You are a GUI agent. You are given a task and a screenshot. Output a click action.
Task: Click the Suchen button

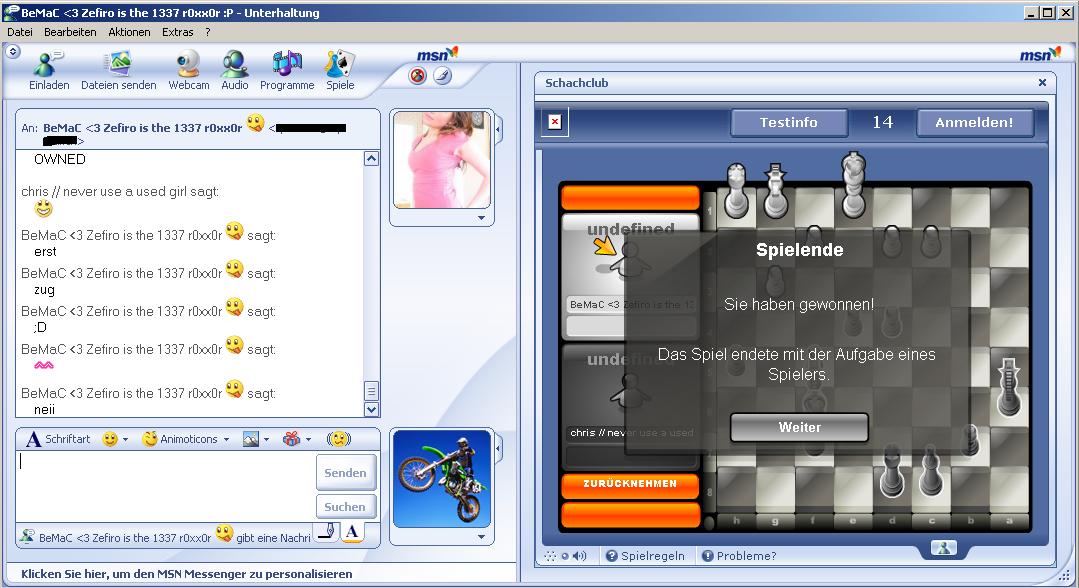coord(345,507)
